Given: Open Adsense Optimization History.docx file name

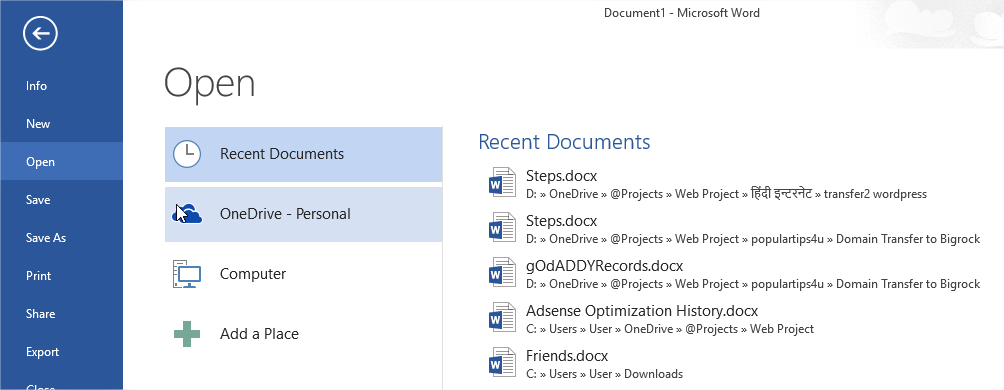Looking at the screenshot, I should pyautogui.click(x=642, y=311).
